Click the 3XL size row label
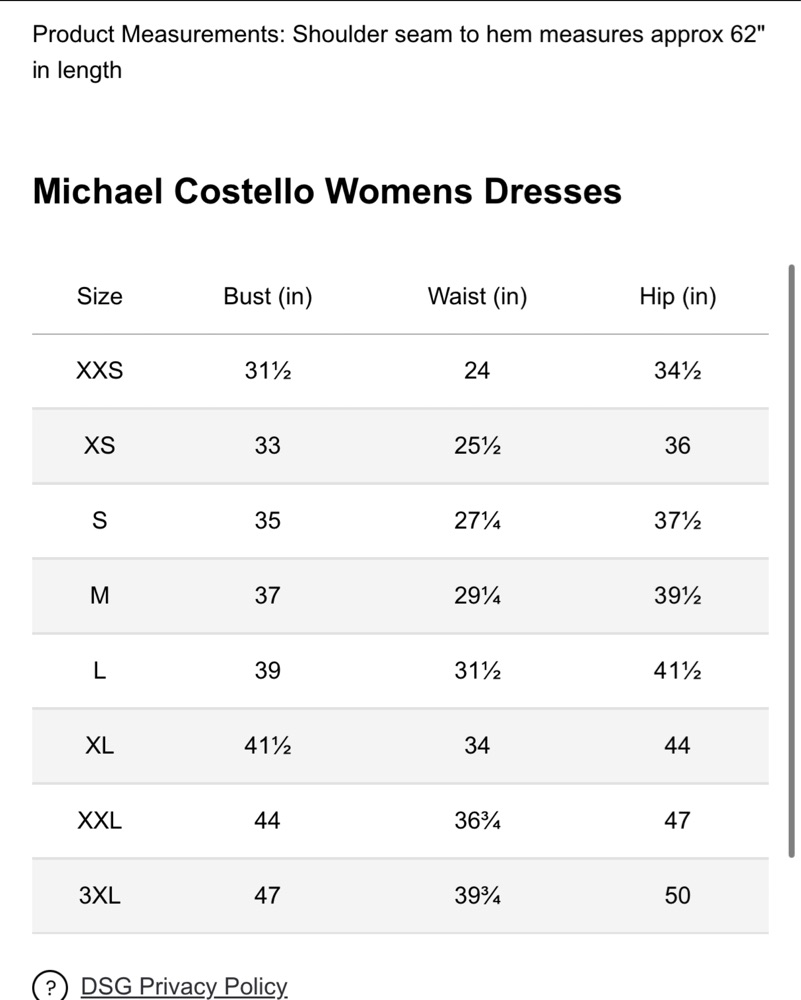This screenshot has height=1000, width=801. (99, 895)
